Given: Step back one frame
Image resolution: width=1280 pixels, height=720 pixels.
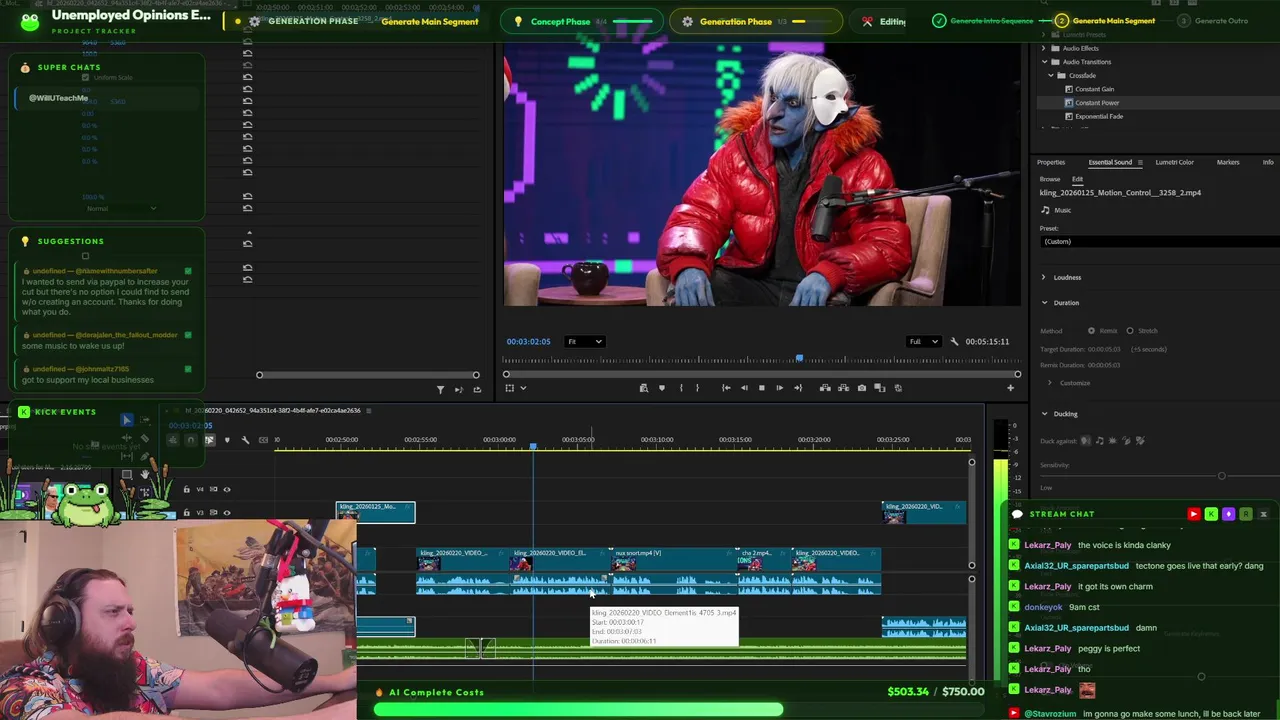Looking at the screenshot, I should (x=744, y=388).
